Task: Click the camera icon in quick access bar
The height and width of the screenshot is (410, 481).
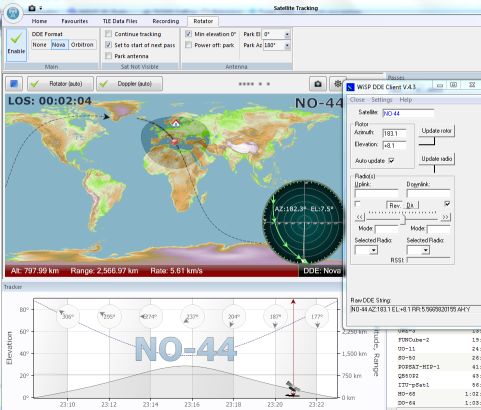Action: click(x=32, y=8)
